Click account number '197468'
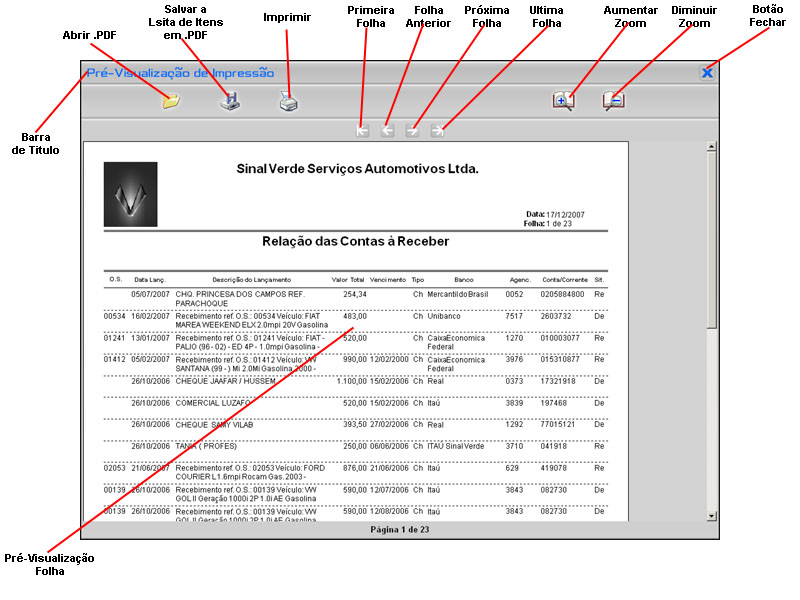 point(554,403)
